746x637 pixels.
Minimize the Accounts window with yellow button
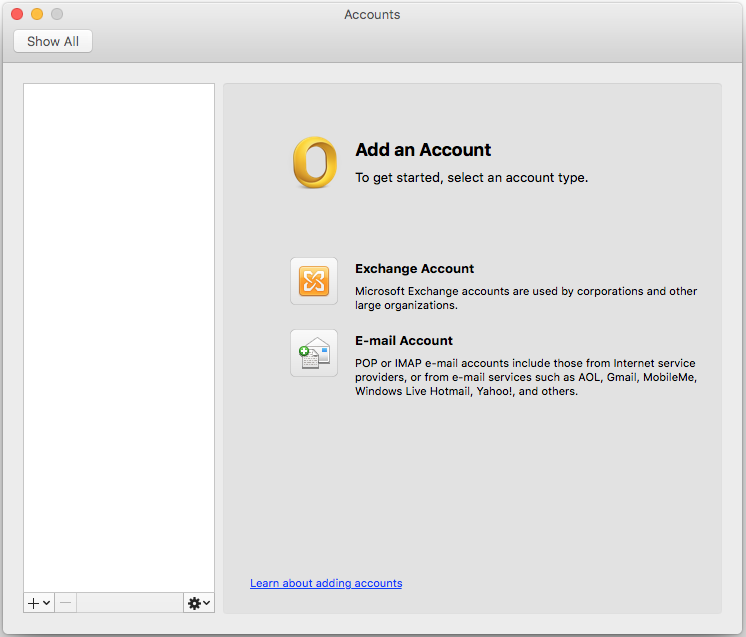click(37, 14)
